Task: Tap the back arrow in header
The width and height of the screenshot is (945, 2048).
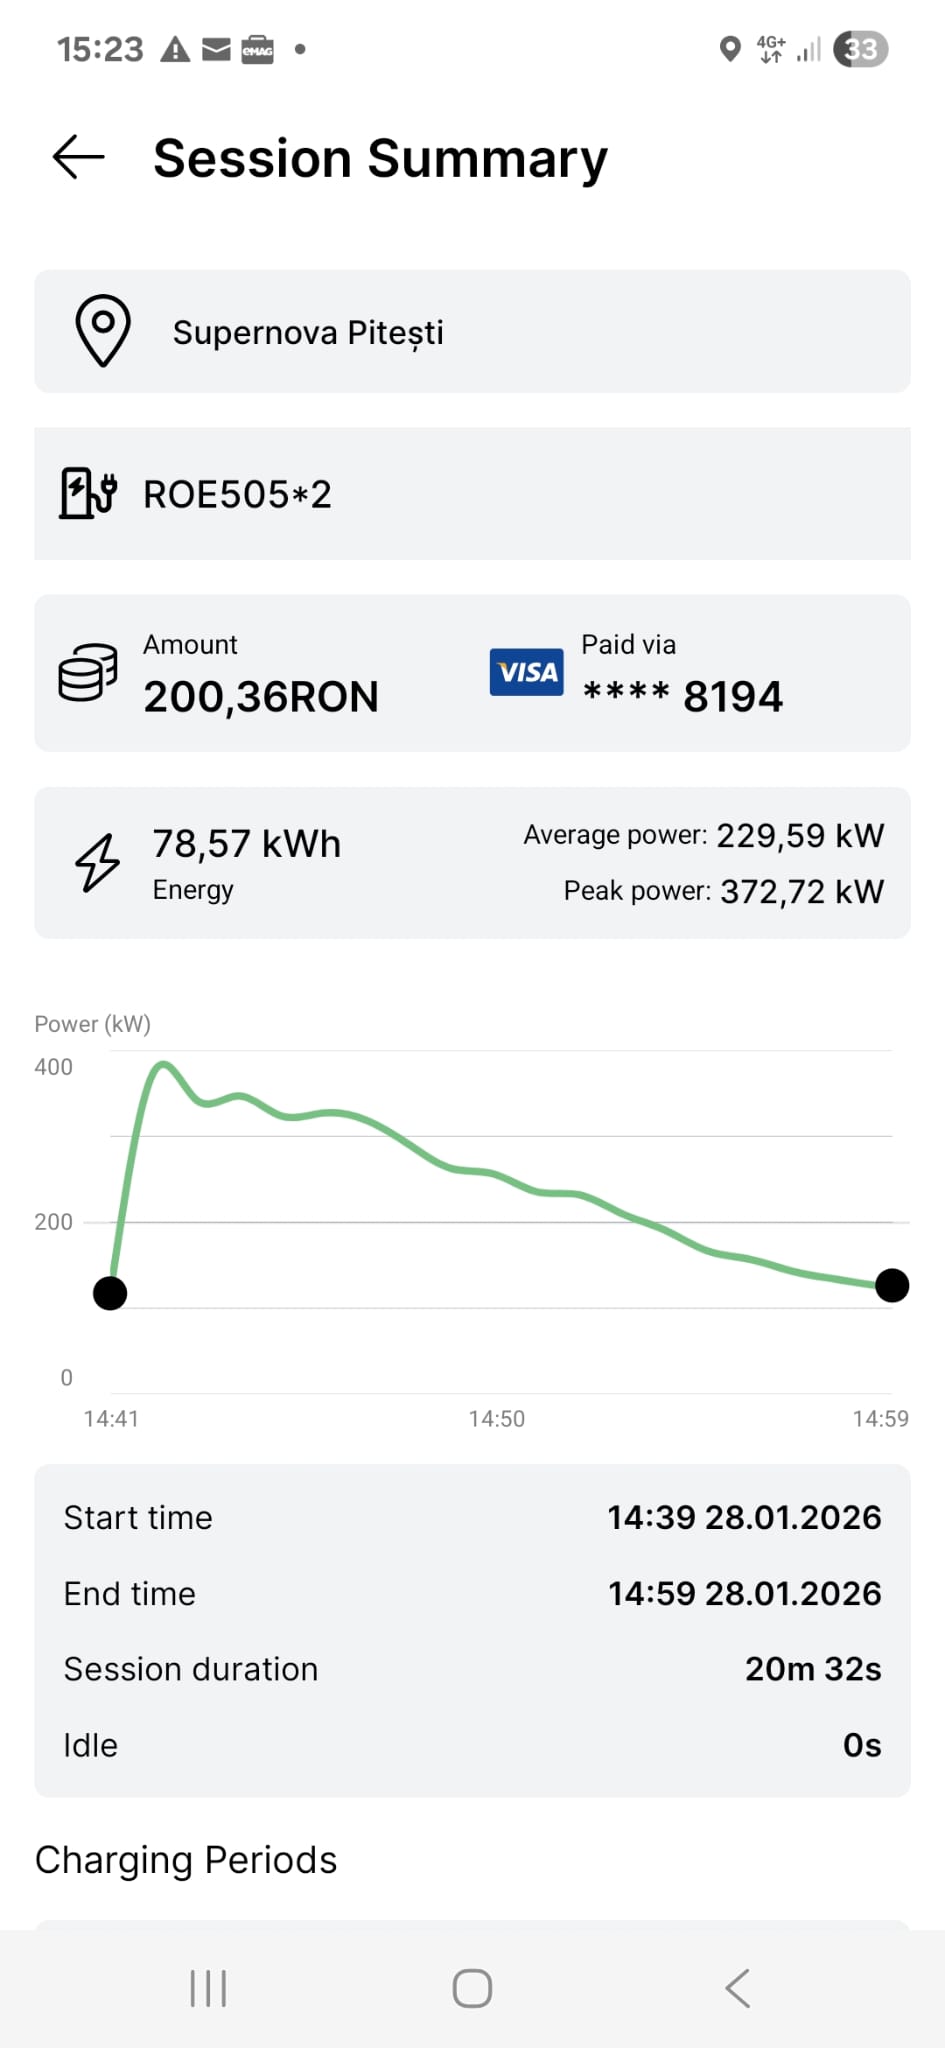Action: pos(79,157)
